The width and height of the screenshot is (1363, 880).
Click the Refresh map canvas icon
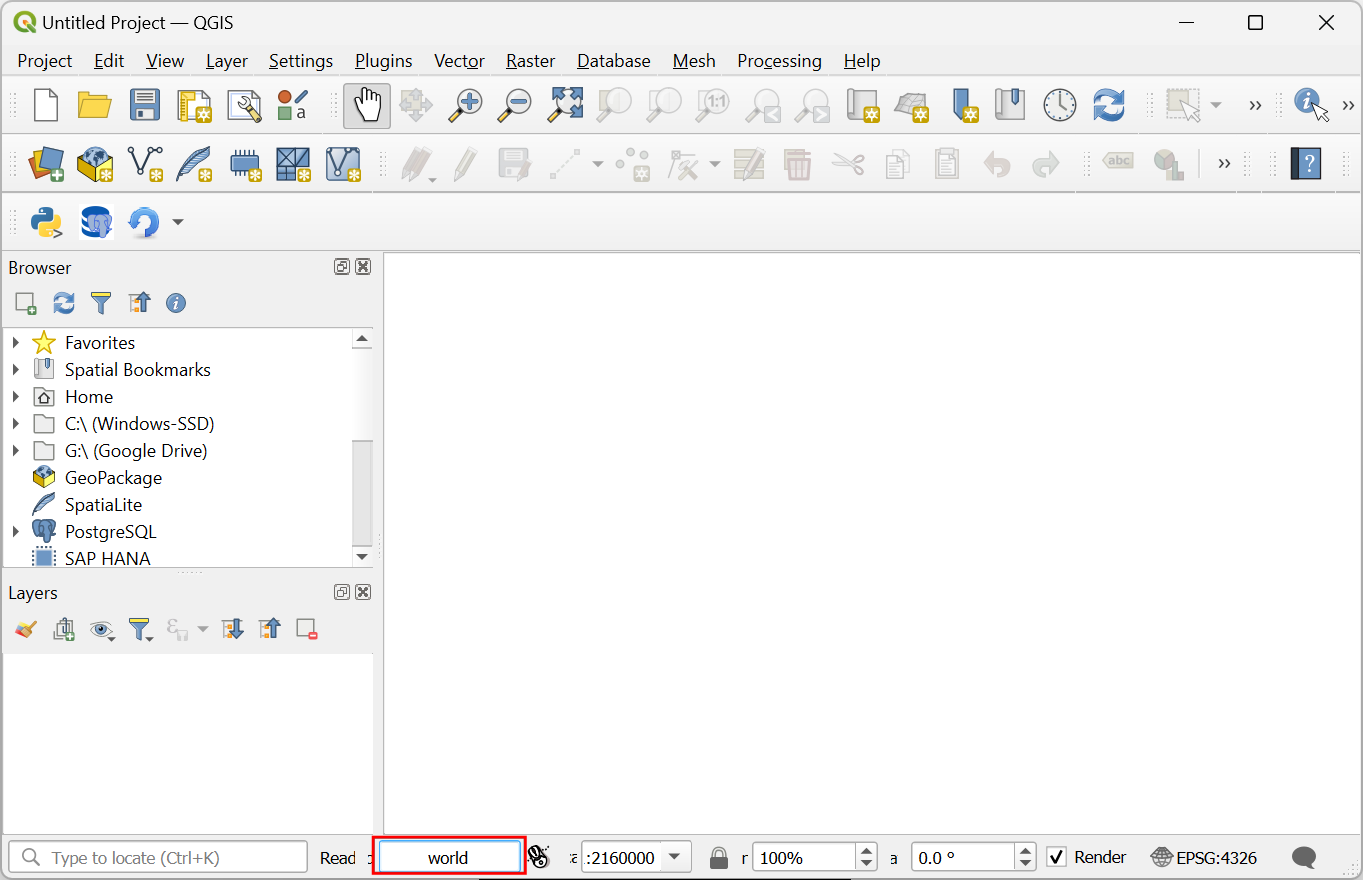pyautogui.click(x=1108, y=105)
